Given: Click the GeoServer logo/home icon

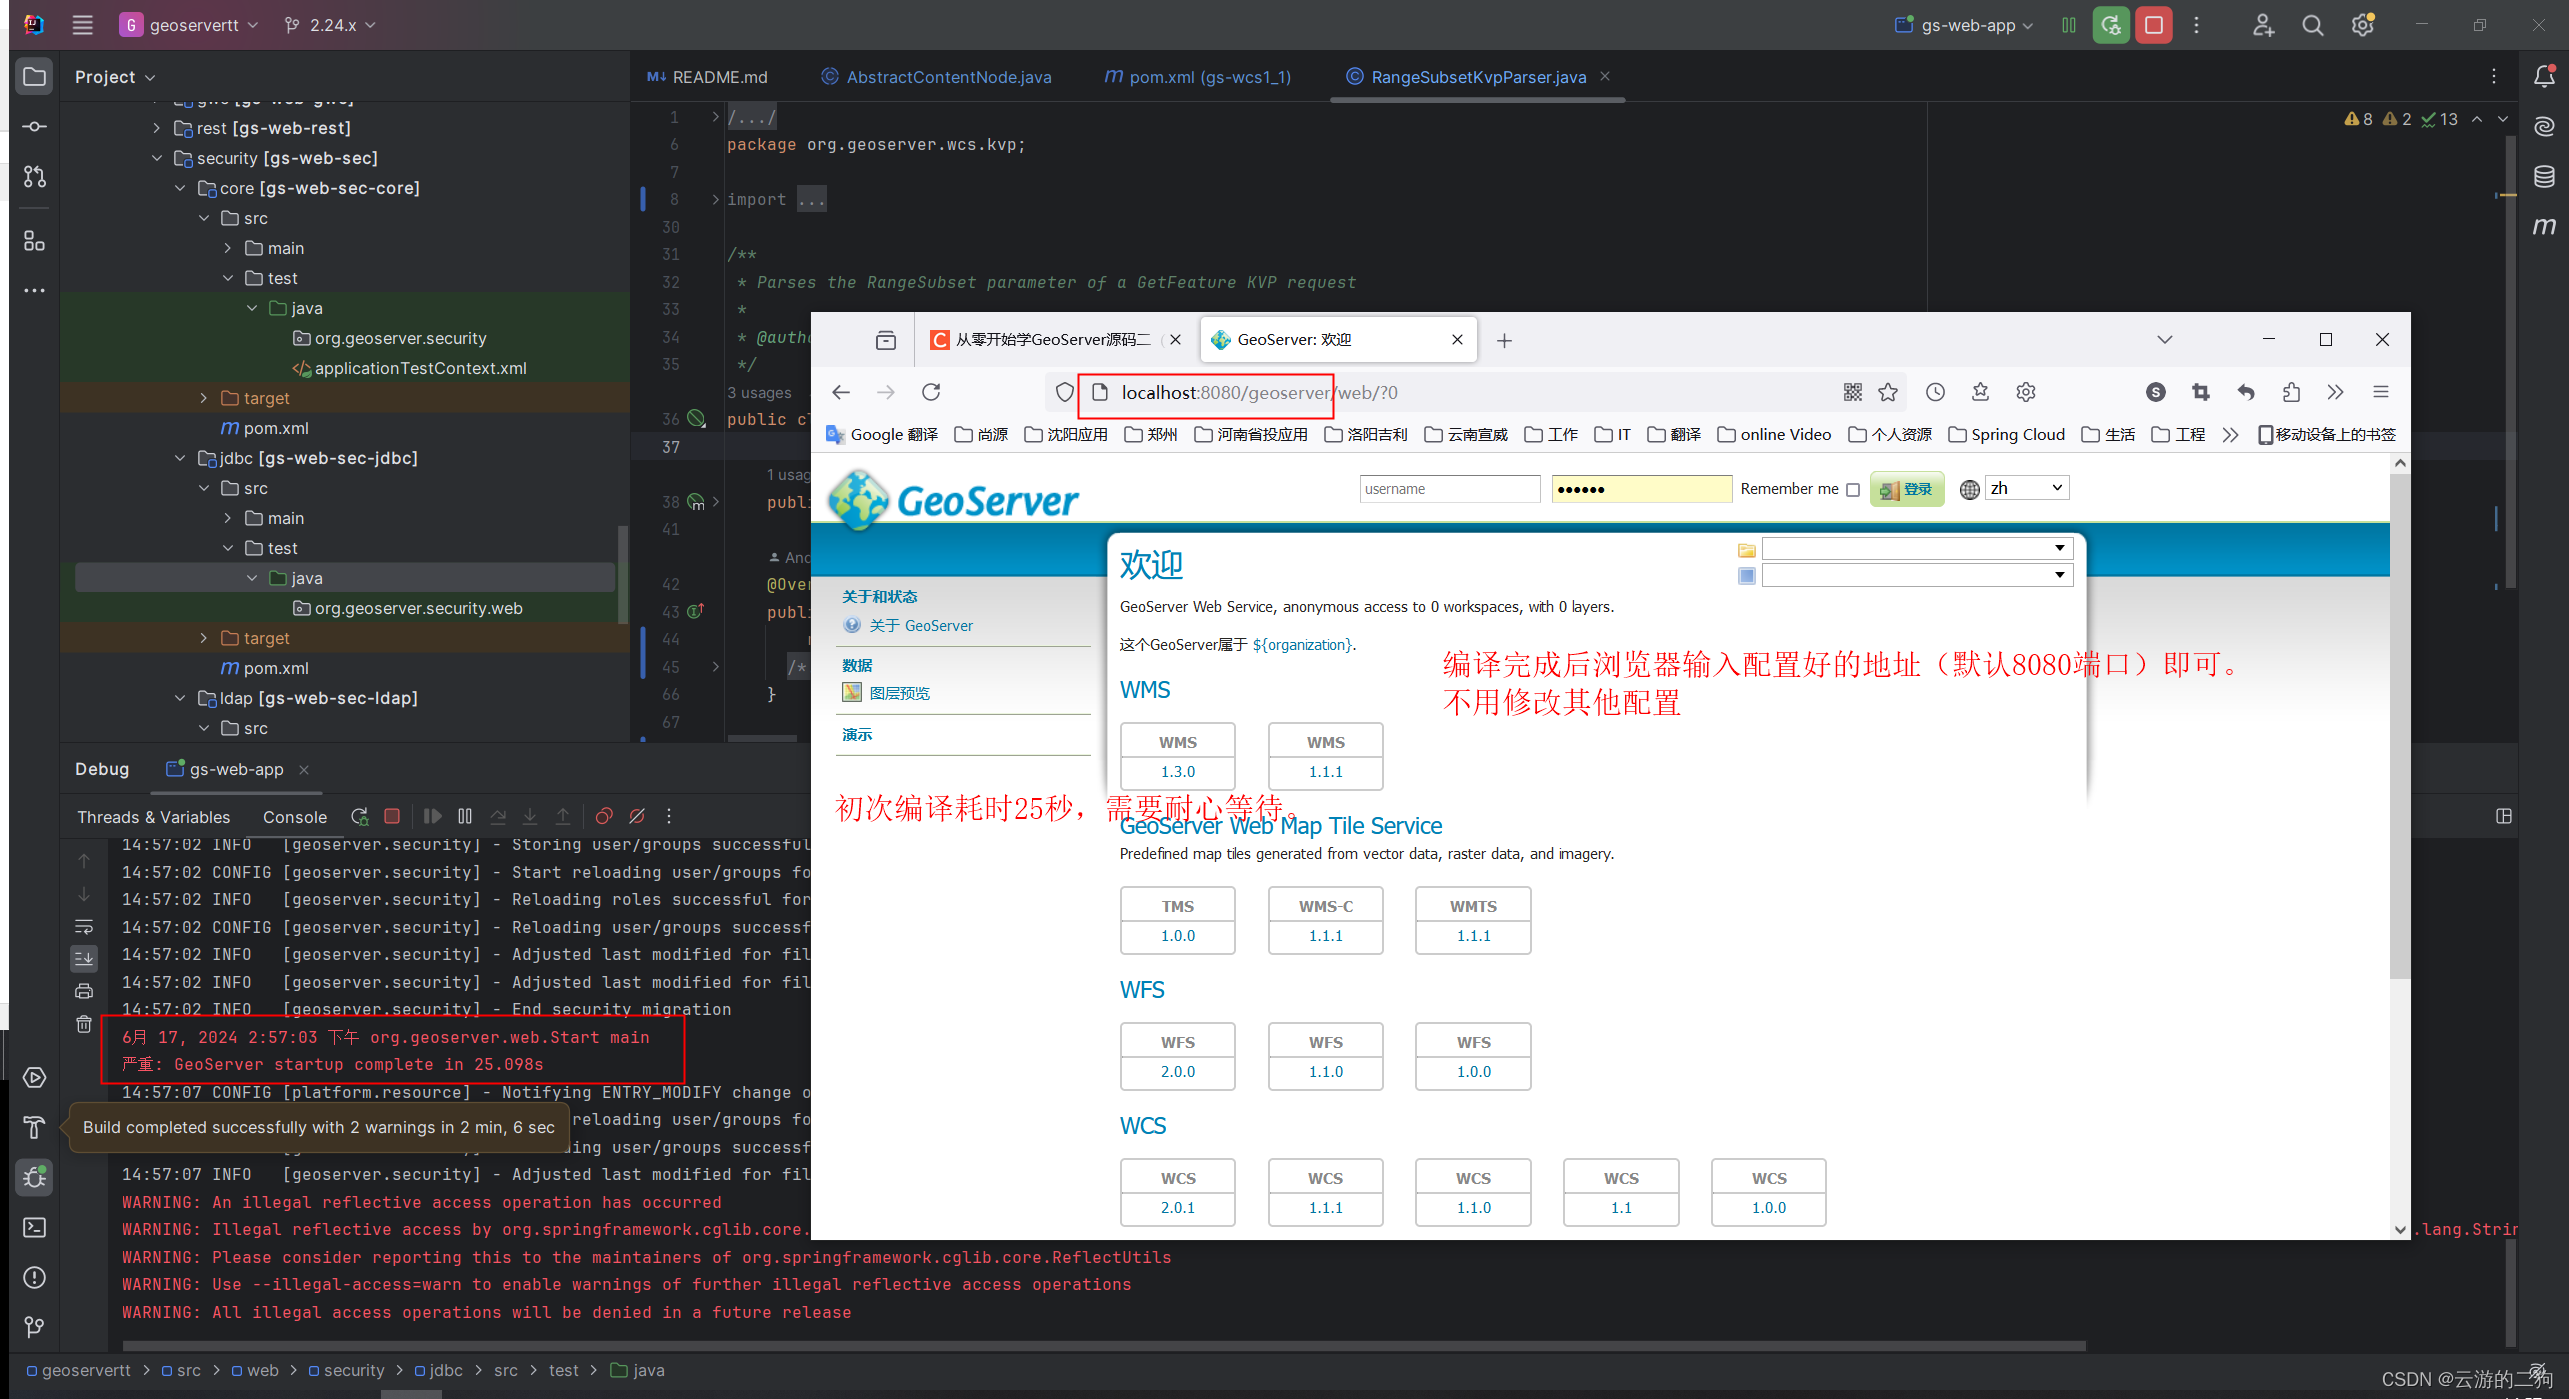Looking at the screenshot, I should [952, 500].
